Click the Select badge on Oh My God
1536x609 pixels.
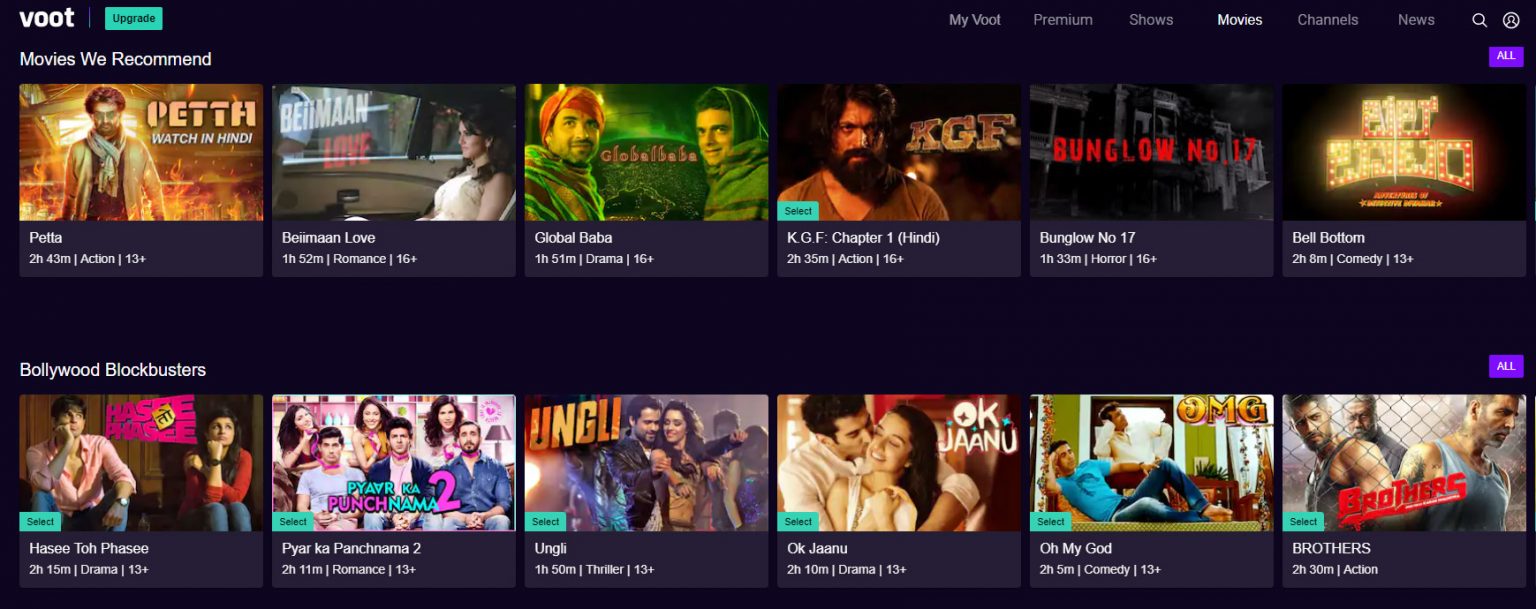pos(1051,521)
